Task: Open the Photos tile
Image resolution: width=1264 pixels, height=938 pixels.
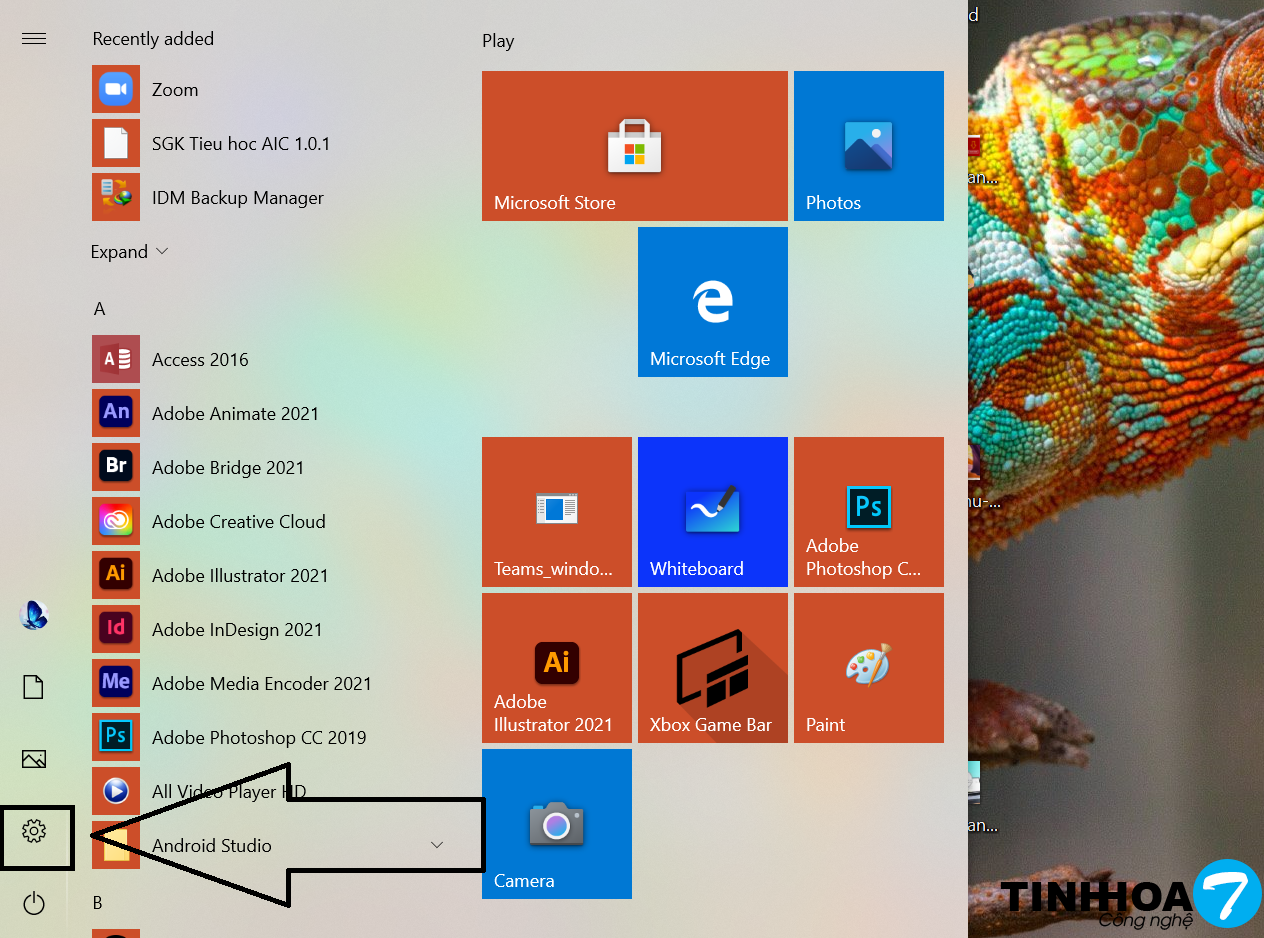Action: pos(868,146)
